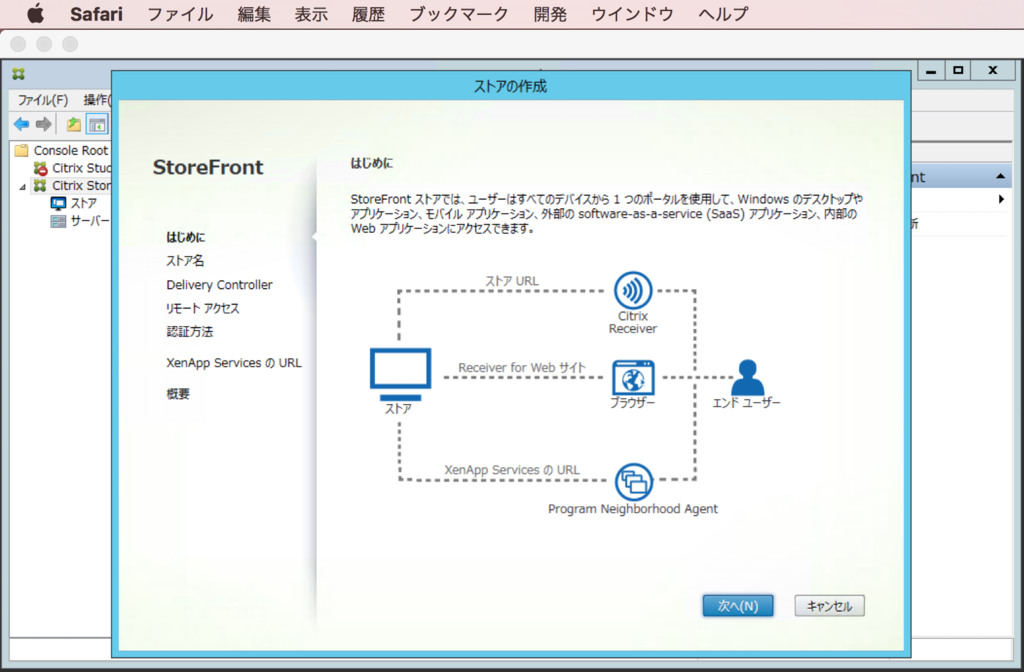Click the ストアの作成 dialog title
Screen dimensions: 1024x672
click(510, 86)
